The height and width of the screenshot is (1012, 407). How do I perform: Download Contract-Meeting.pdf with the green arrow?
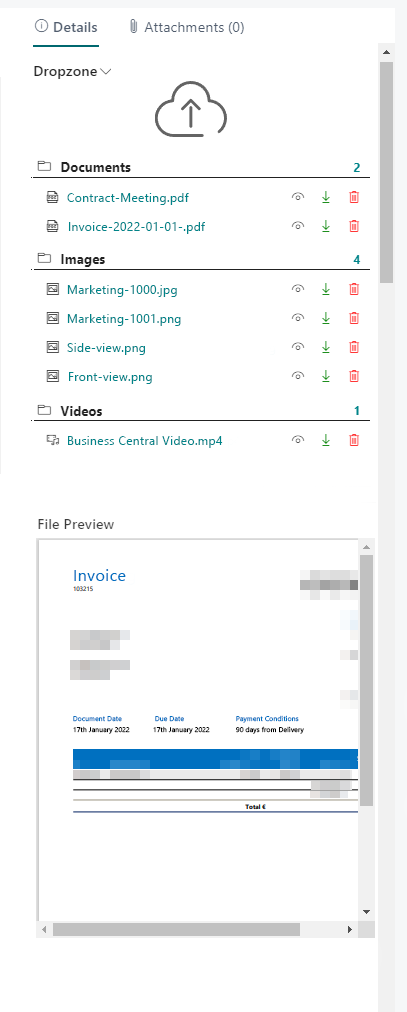326,197
